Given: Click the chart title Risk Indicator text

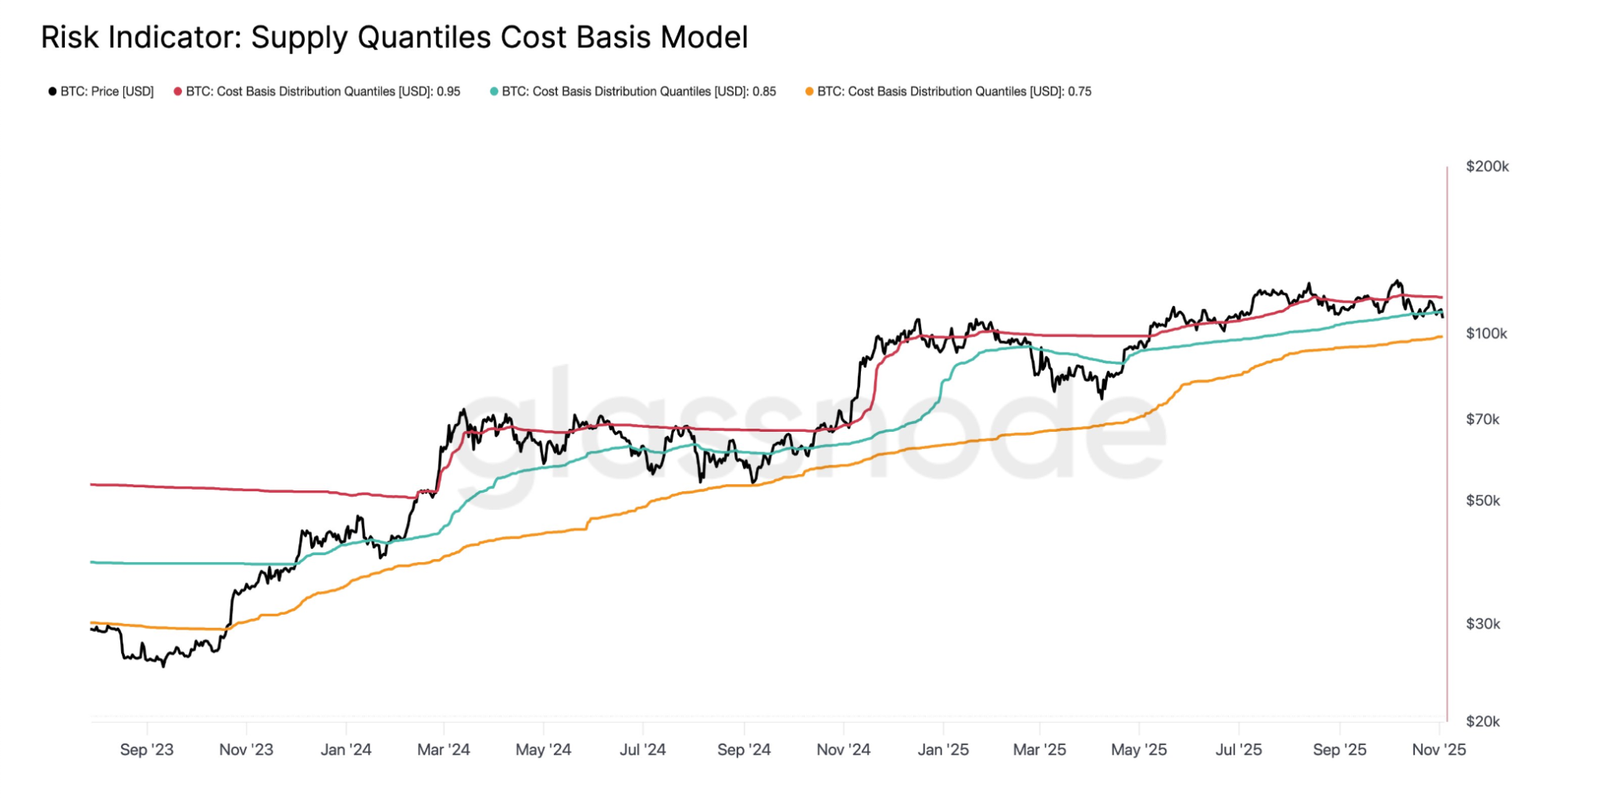Looking at the screenshot, I should [x=394, y=38].
